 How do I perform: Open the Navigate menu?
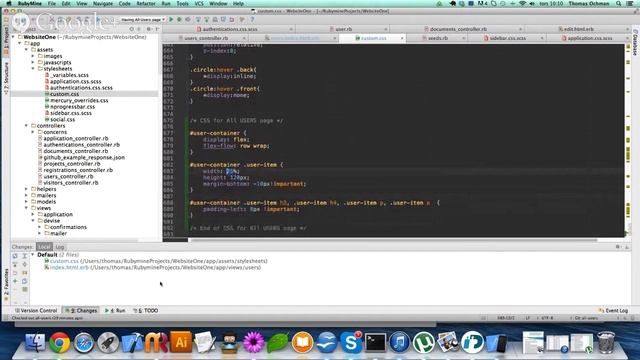pyautogui.click(x=103, y=4)
